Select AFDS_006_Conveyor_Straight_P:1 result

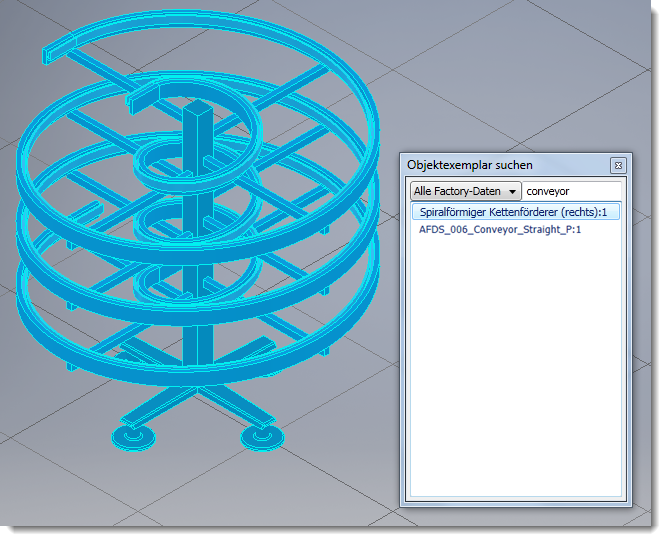(x=500, y=230)
